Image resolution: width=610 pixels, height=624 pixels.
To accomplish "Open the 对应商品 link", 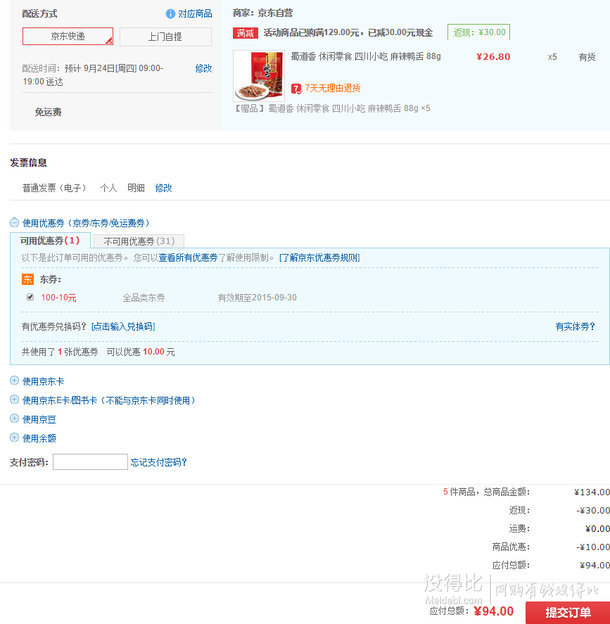I will pos(195,14).
